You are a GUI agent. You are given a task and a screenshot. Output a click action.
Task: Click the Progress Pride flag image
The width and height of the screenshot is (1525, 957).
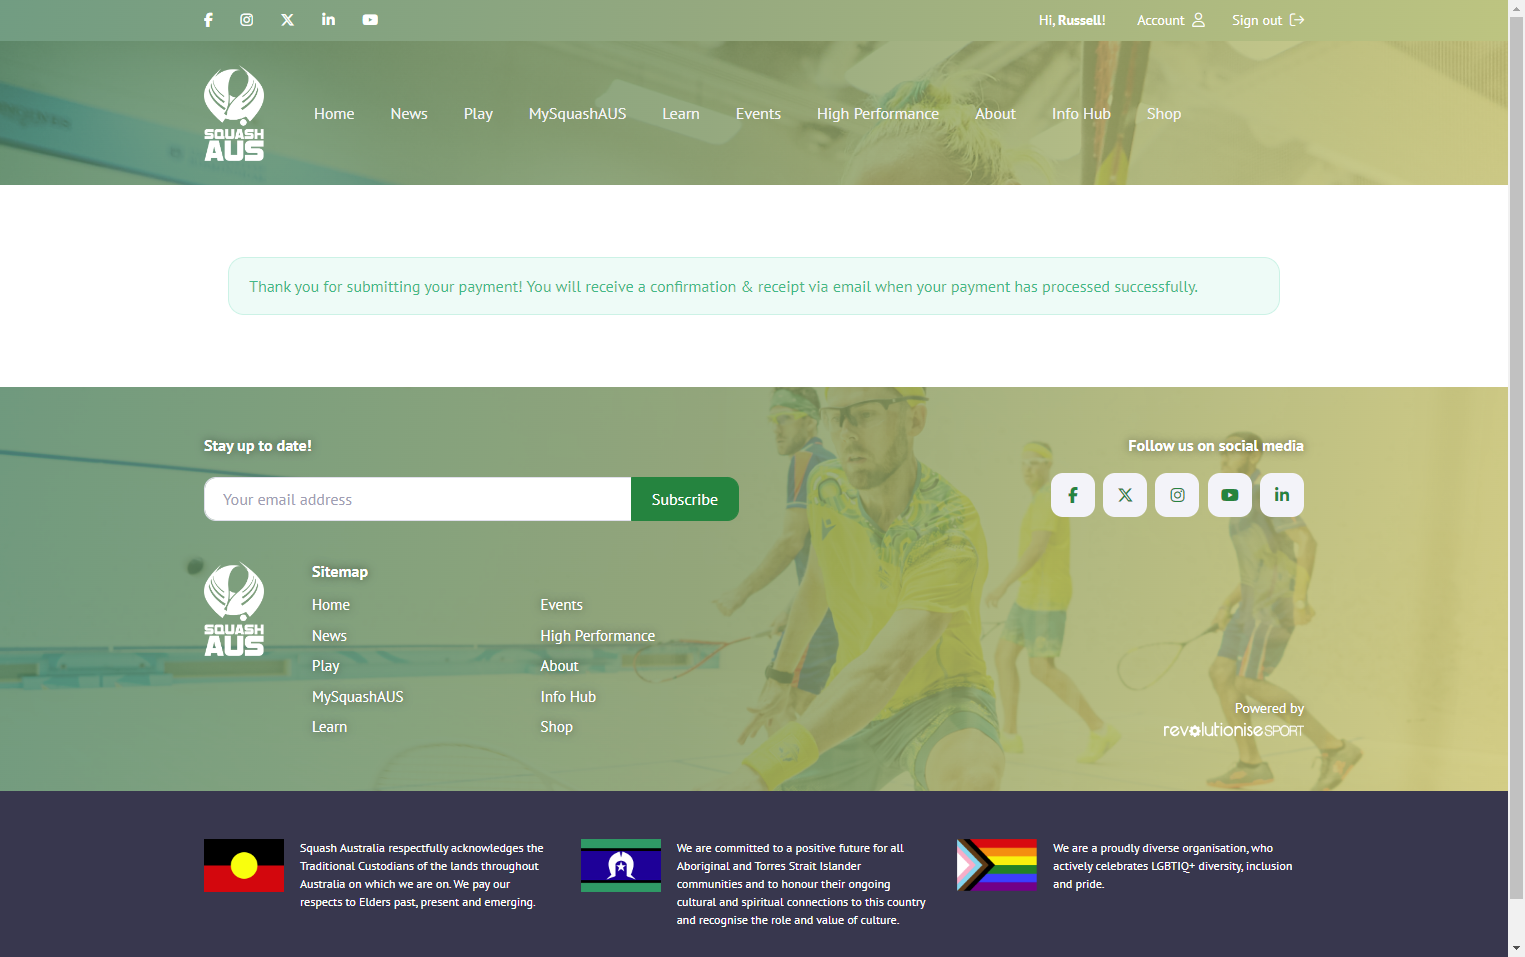coord(997,865)
